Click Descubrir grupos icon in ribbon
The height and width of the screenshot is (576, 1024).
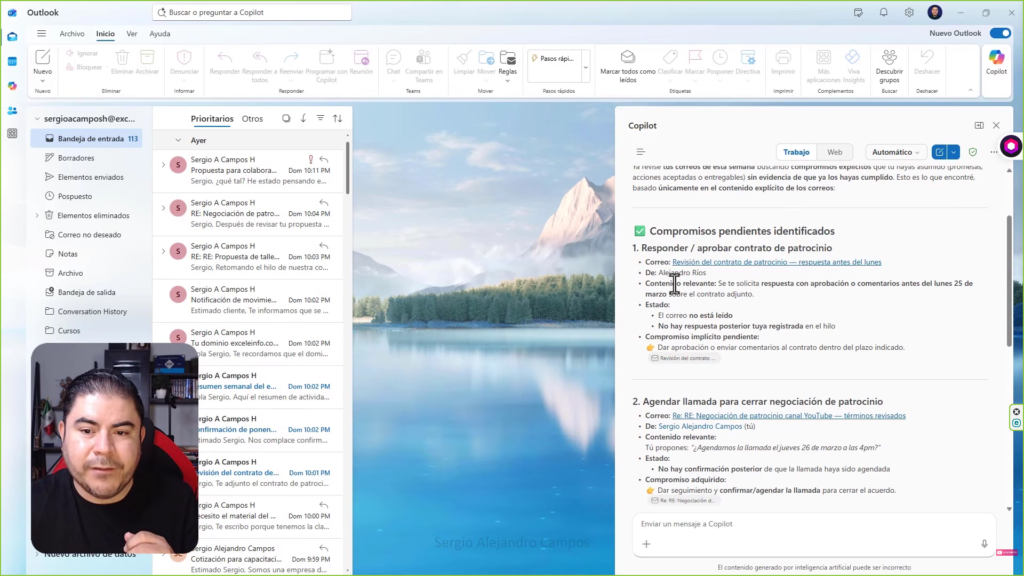pos(889,57)
